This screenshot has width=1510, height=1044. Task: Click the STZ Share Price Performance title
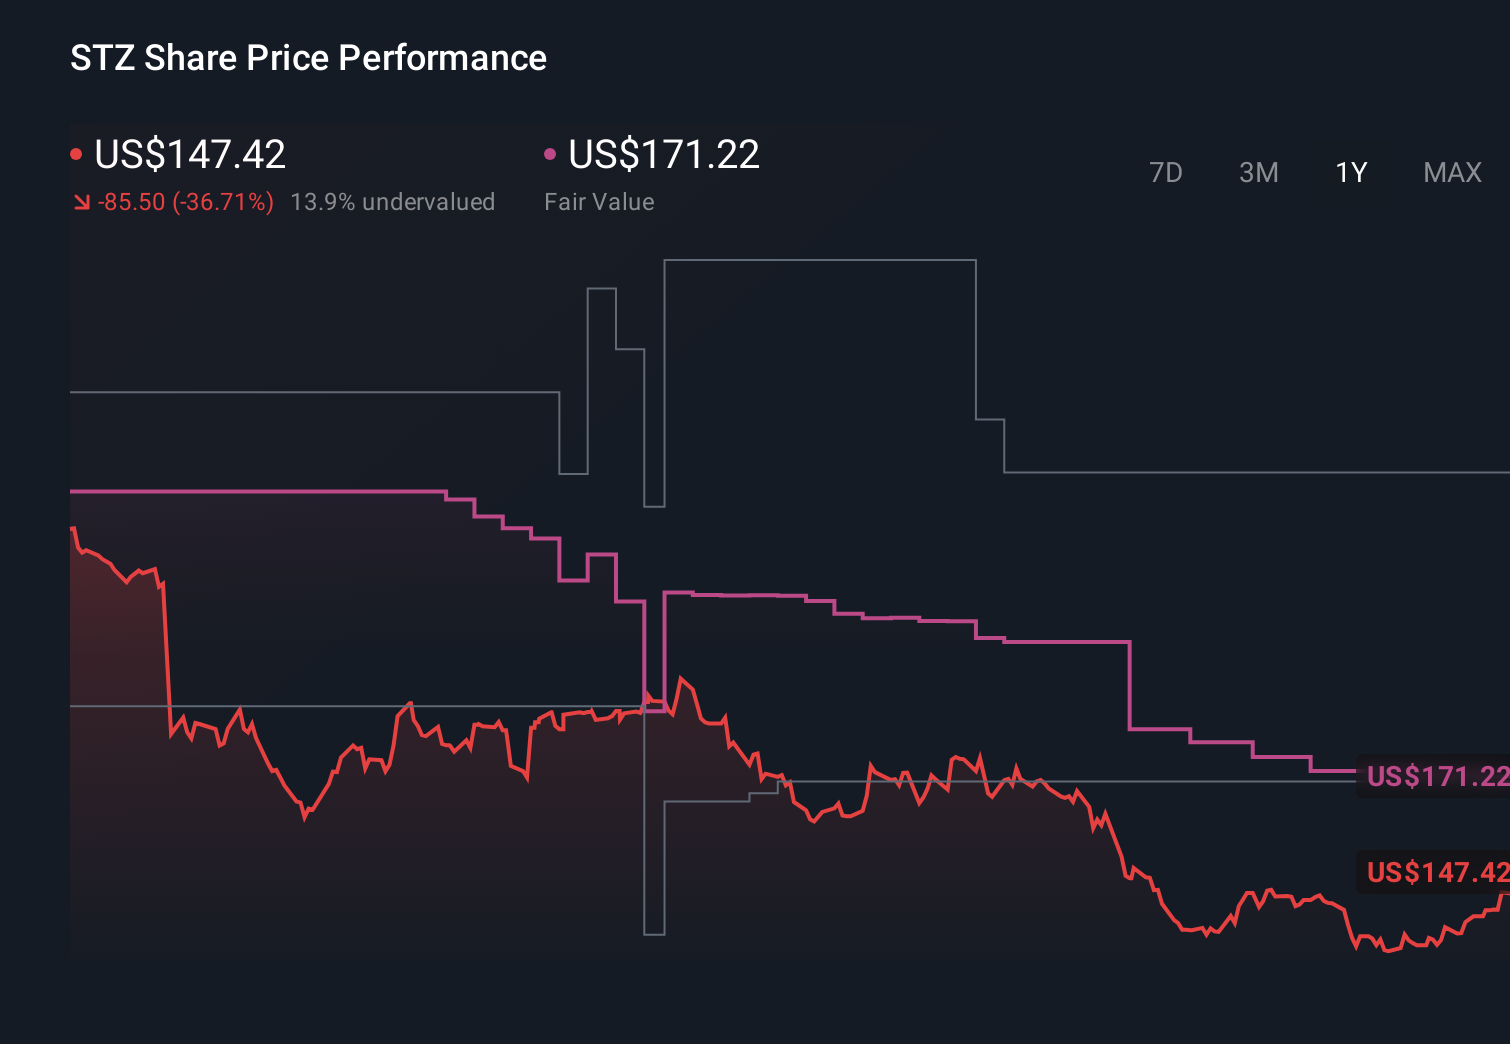308,58
